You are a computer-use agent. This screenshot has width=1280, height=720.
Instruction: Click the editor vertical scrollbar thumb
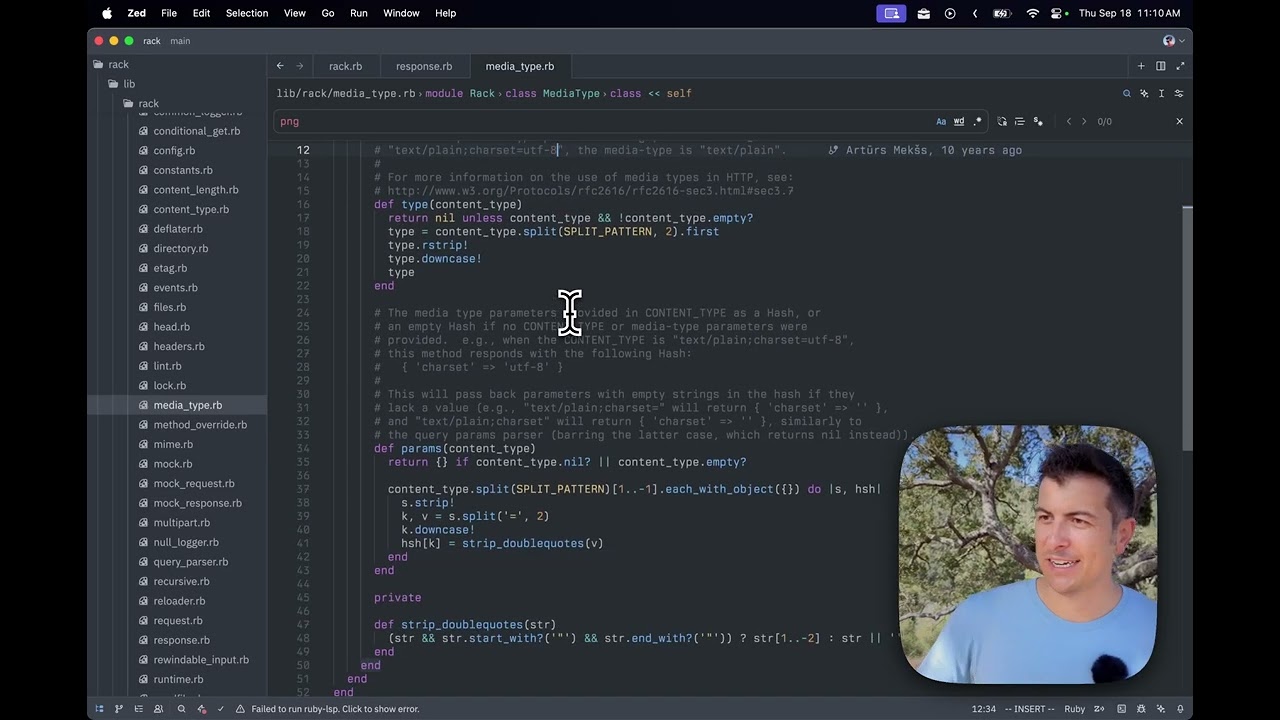coord(1187,327)
